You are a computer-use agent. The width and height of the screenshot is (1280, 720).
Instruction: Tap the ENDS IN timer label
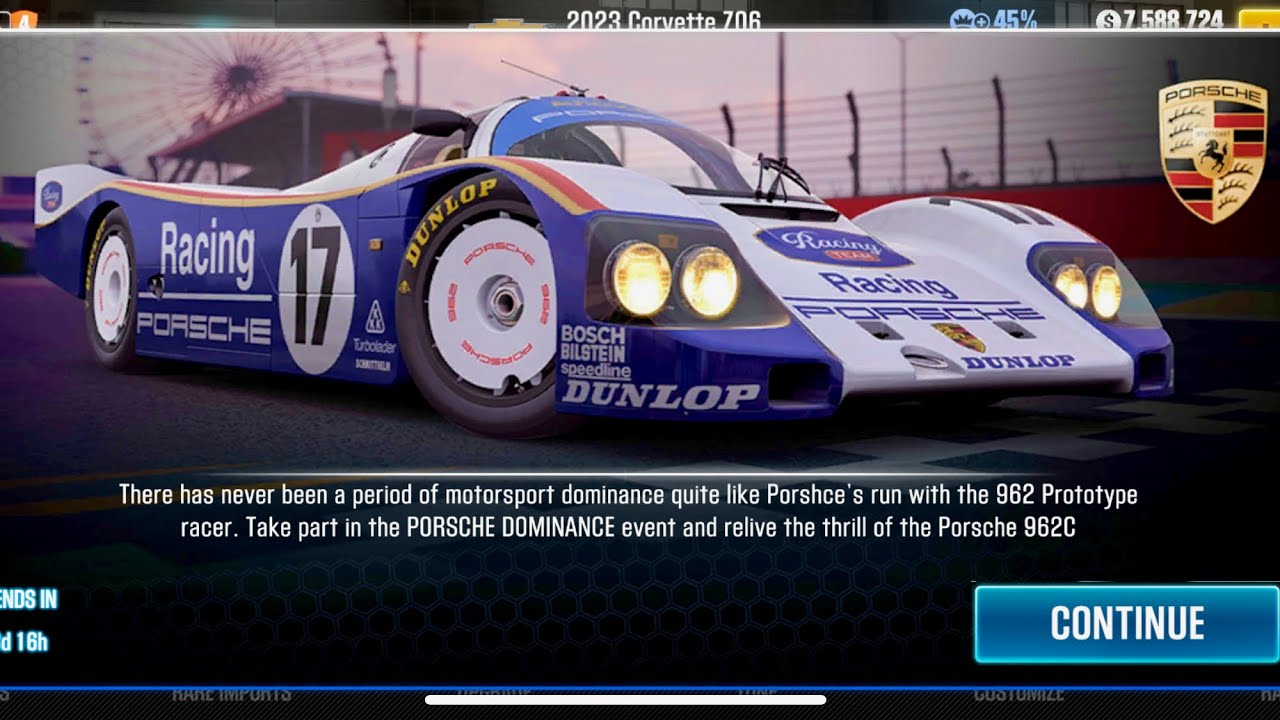[x=28, y=600]
